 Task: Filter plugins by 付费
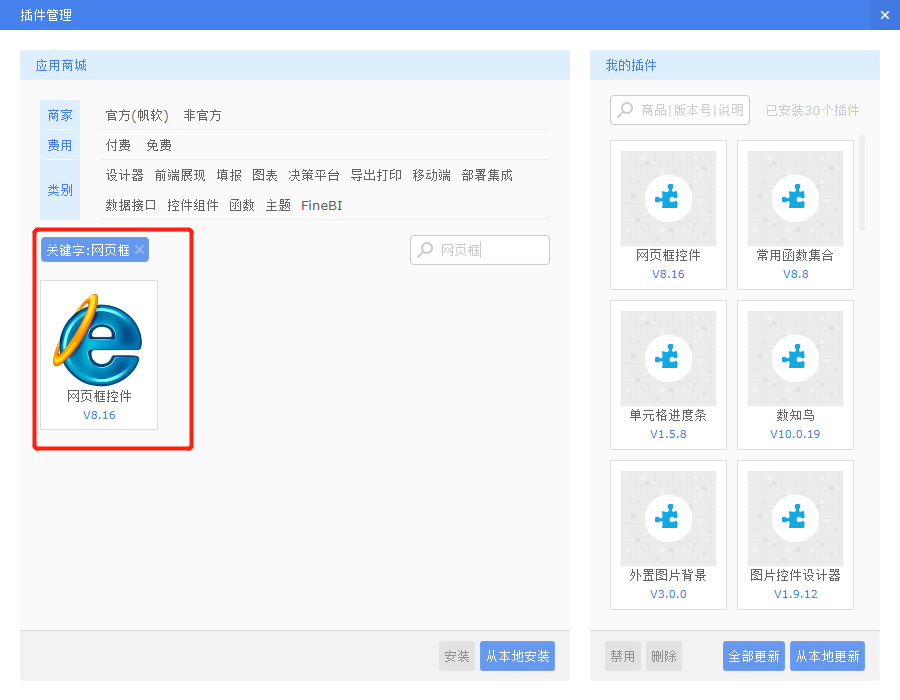118,145
